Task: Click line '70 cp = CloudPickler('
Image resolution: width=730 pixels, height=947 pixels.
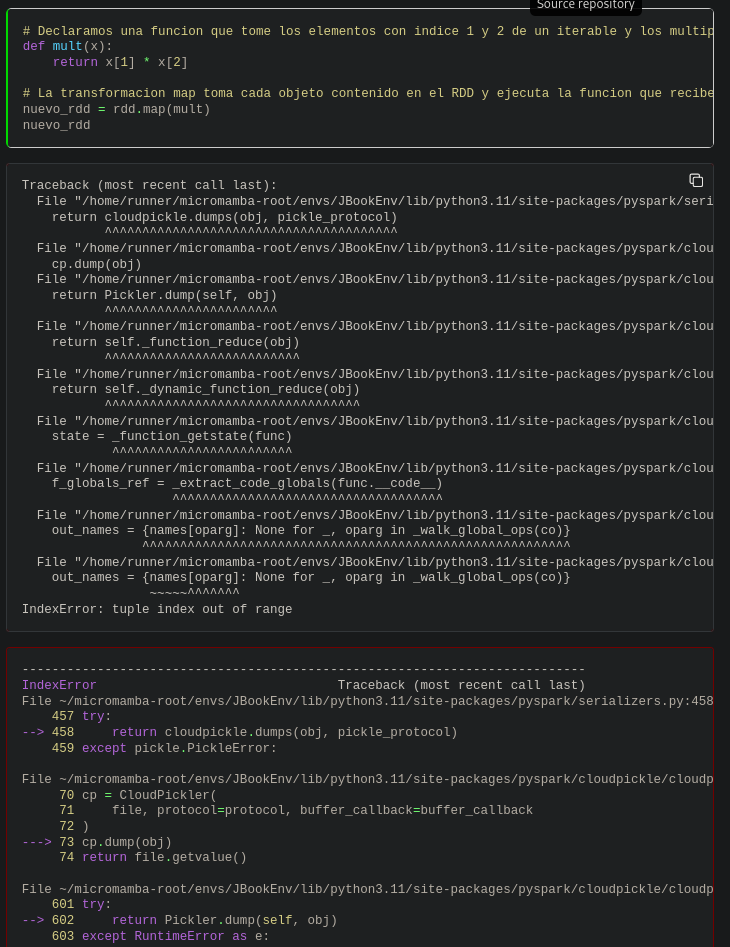Action: 138,795
